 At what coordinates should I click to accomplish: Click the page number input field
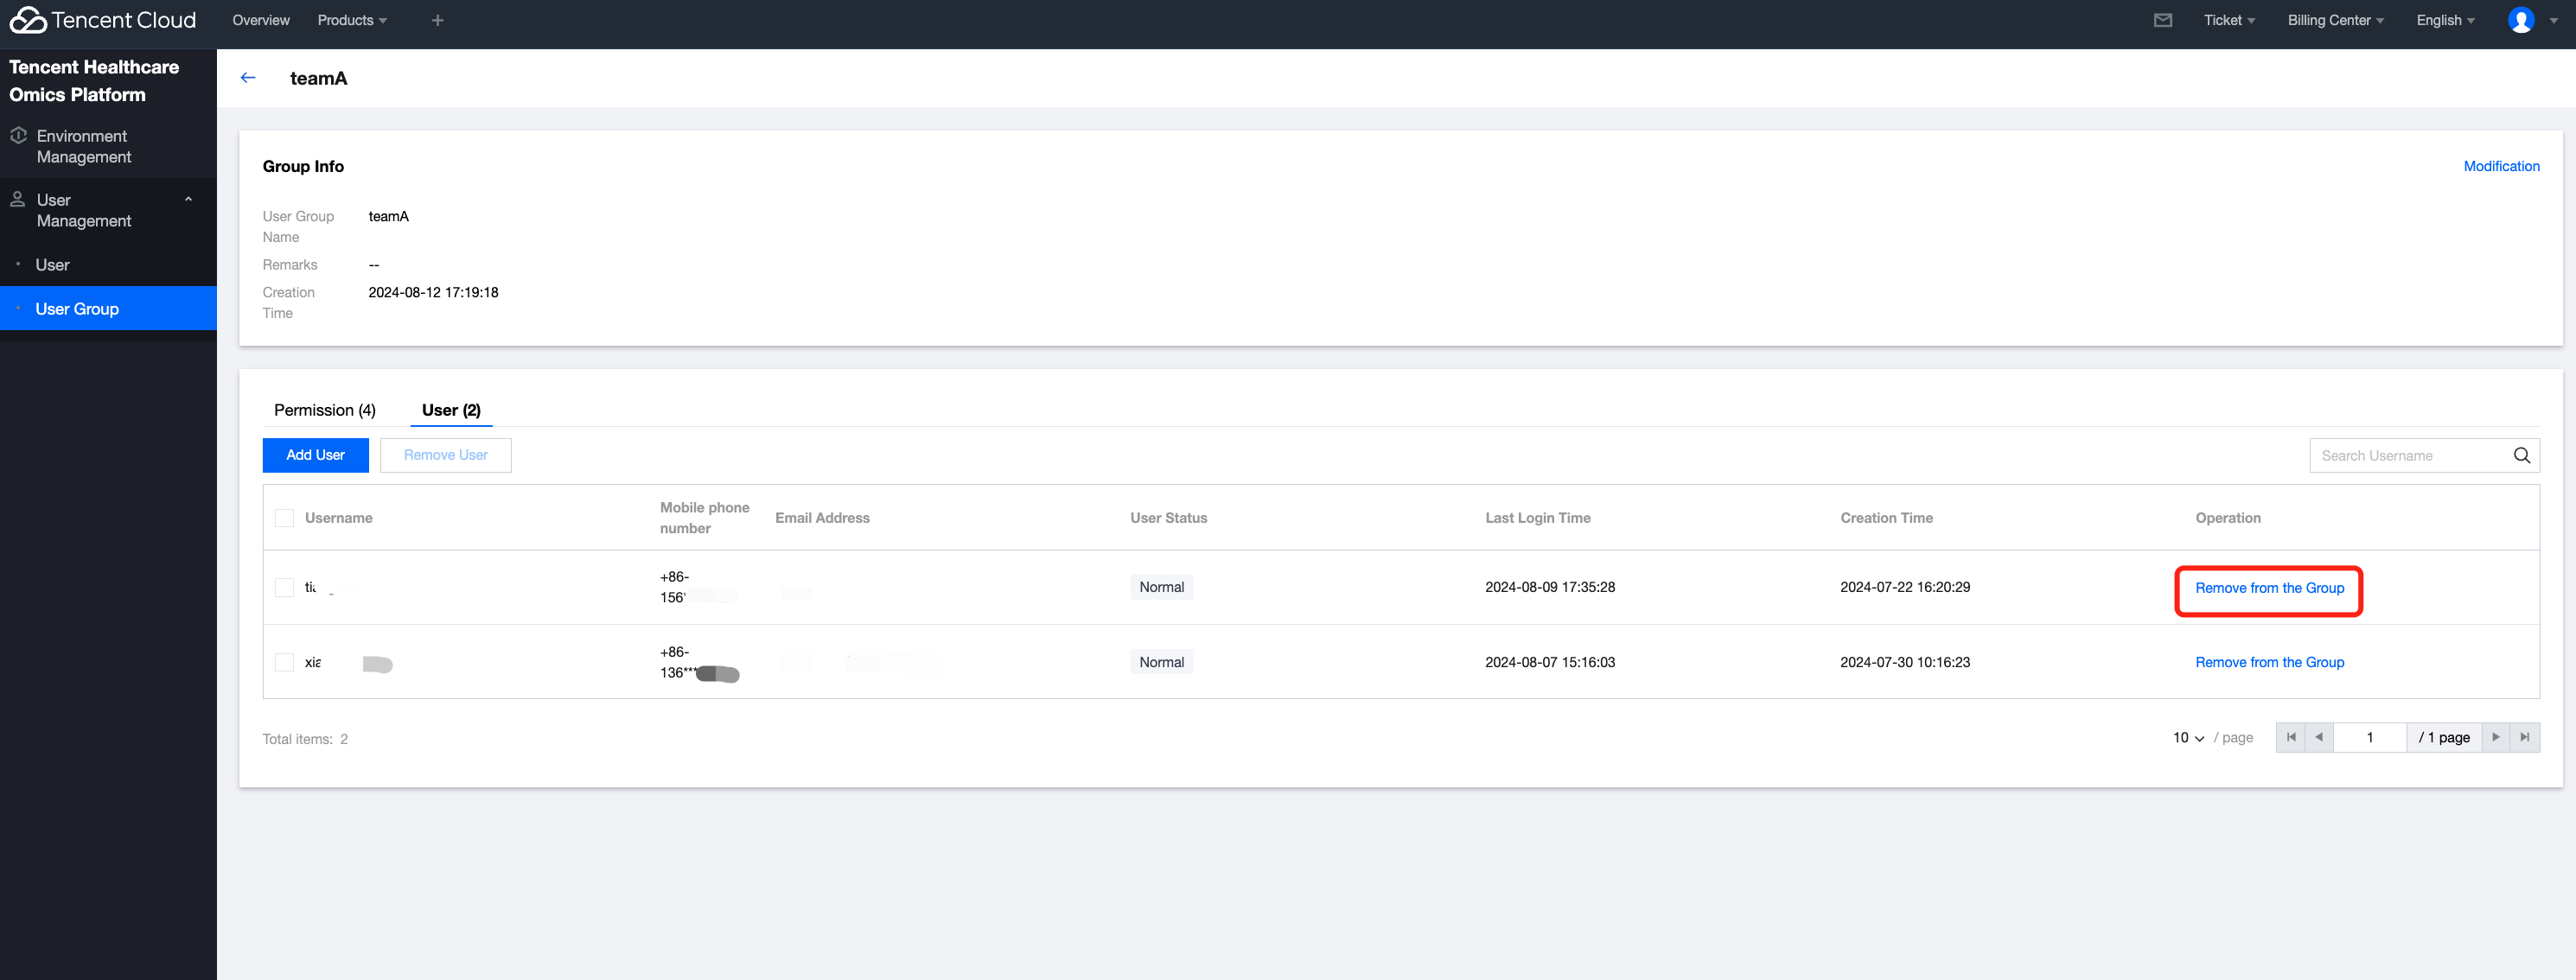(x=2369, y=737)
